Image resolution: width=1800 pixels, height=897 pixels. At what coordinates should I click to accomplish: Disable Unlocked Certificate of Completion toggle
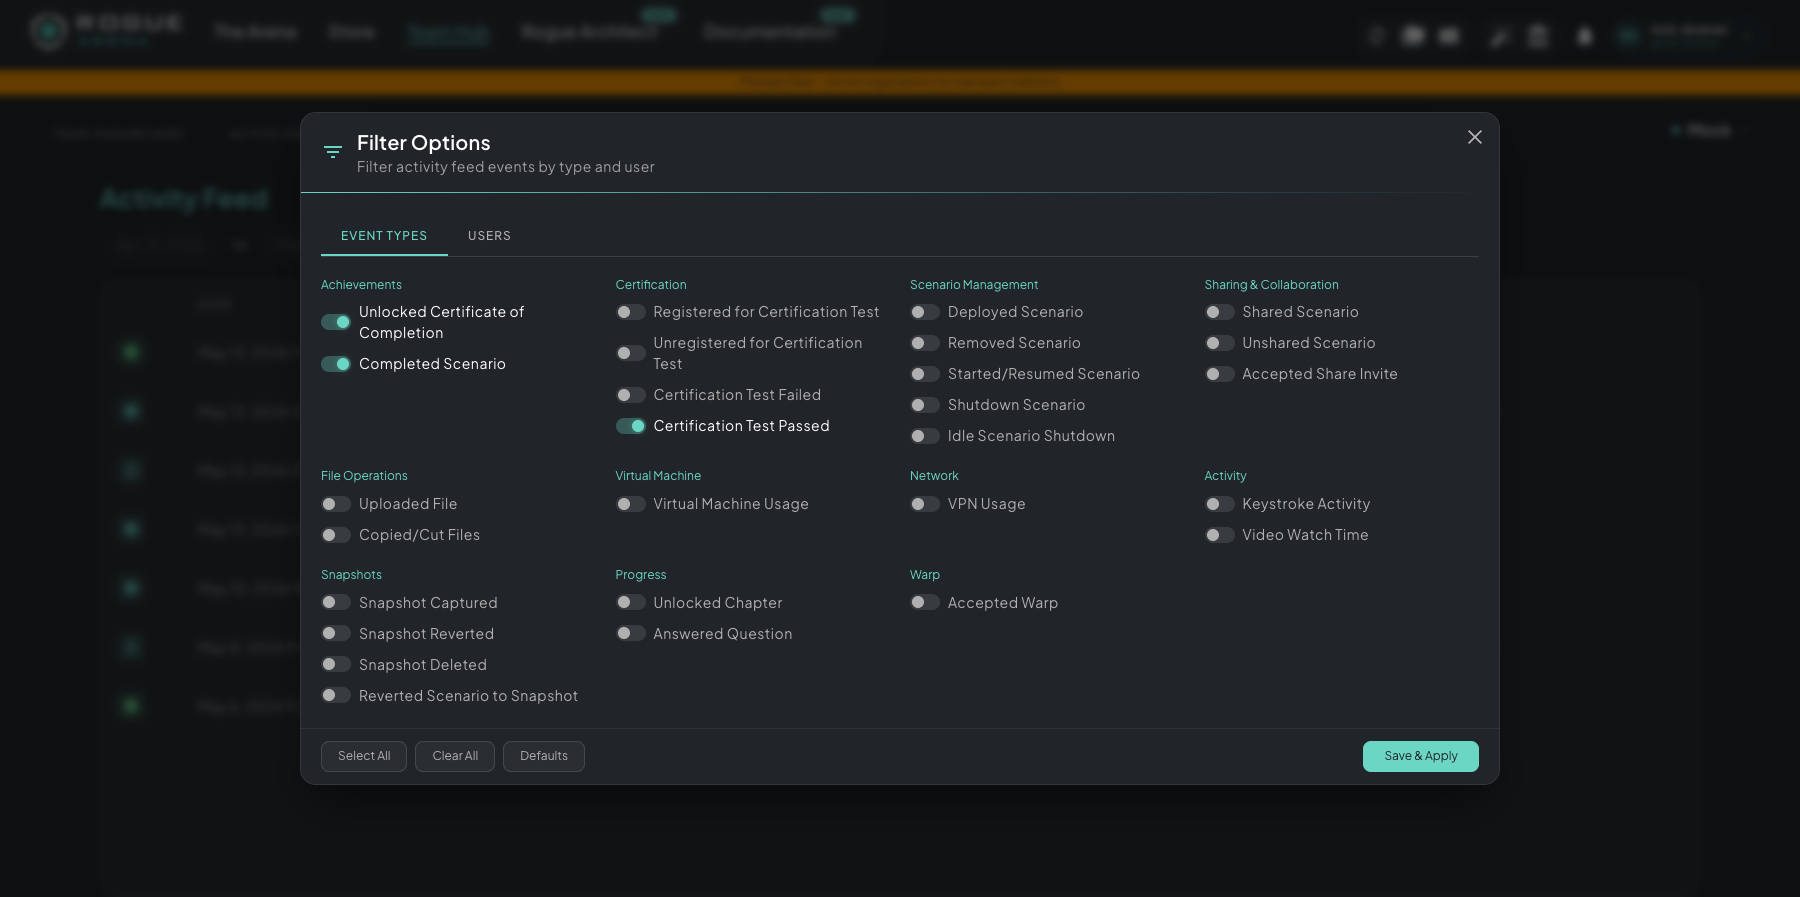[x=336, y=322]
